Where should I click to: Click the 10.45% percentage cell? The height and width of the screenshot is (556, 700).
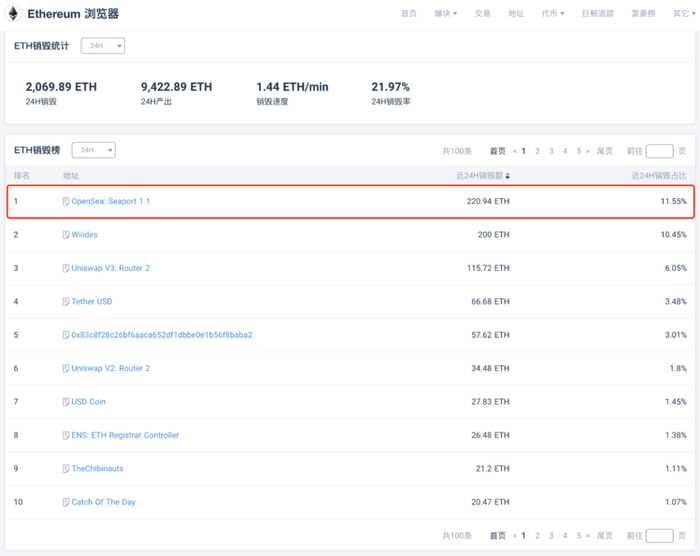click(674, 235)
